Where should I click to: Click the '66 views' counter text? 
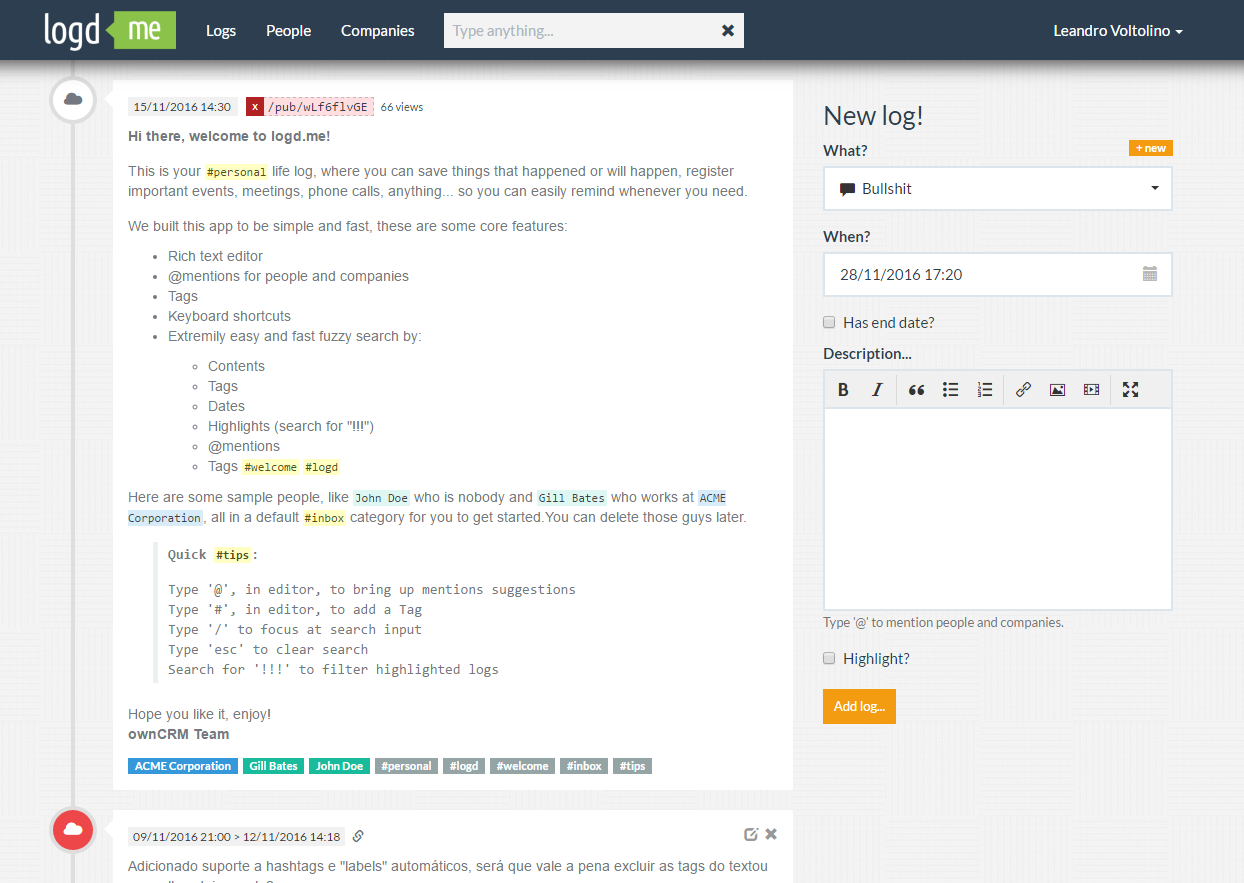pyautogui.click(x=402, y=107)
